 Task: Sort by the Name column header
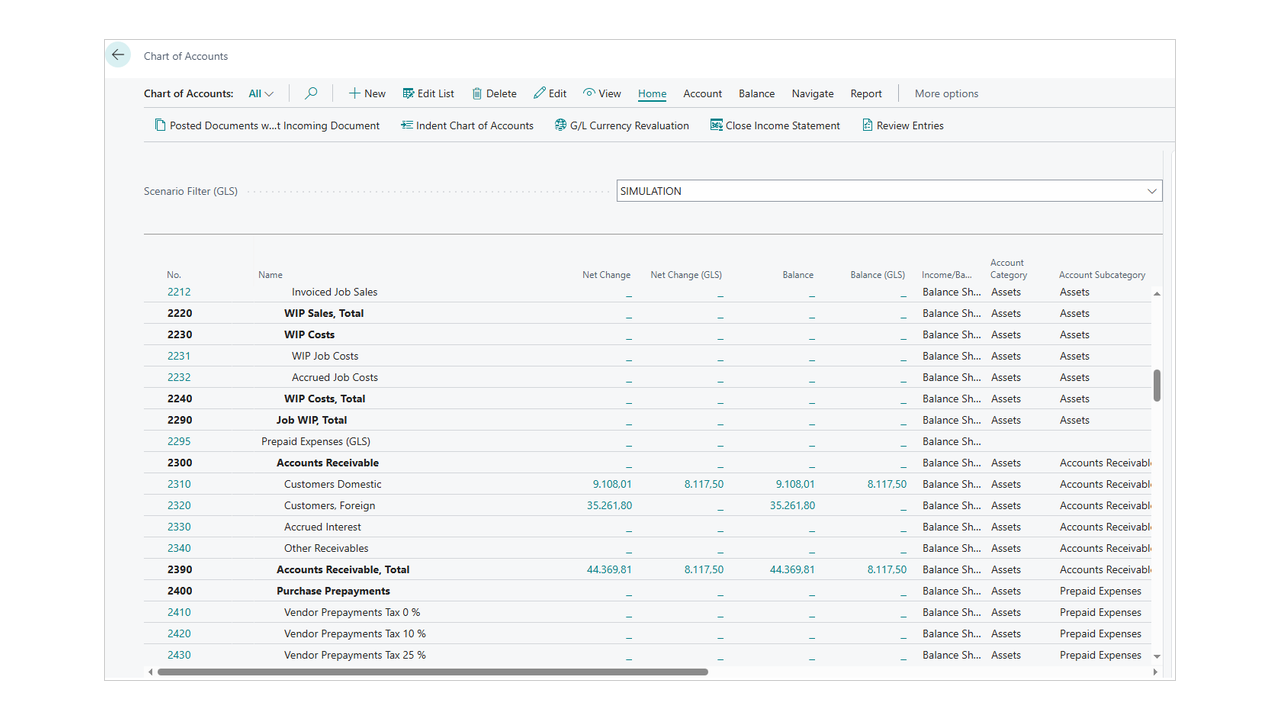click(270, 274)
